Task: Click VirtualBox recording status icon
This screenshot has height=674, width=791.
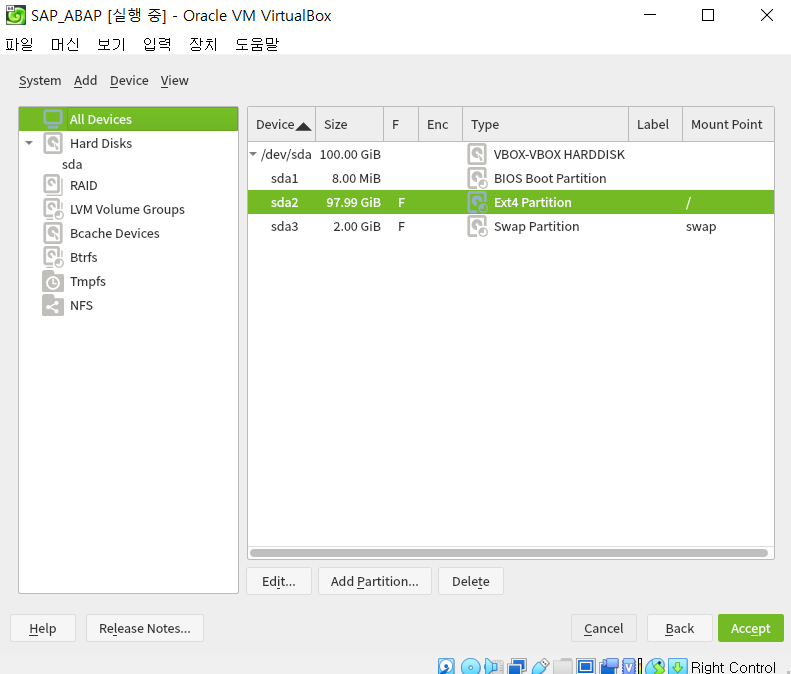Action: (x=609, y=666)
